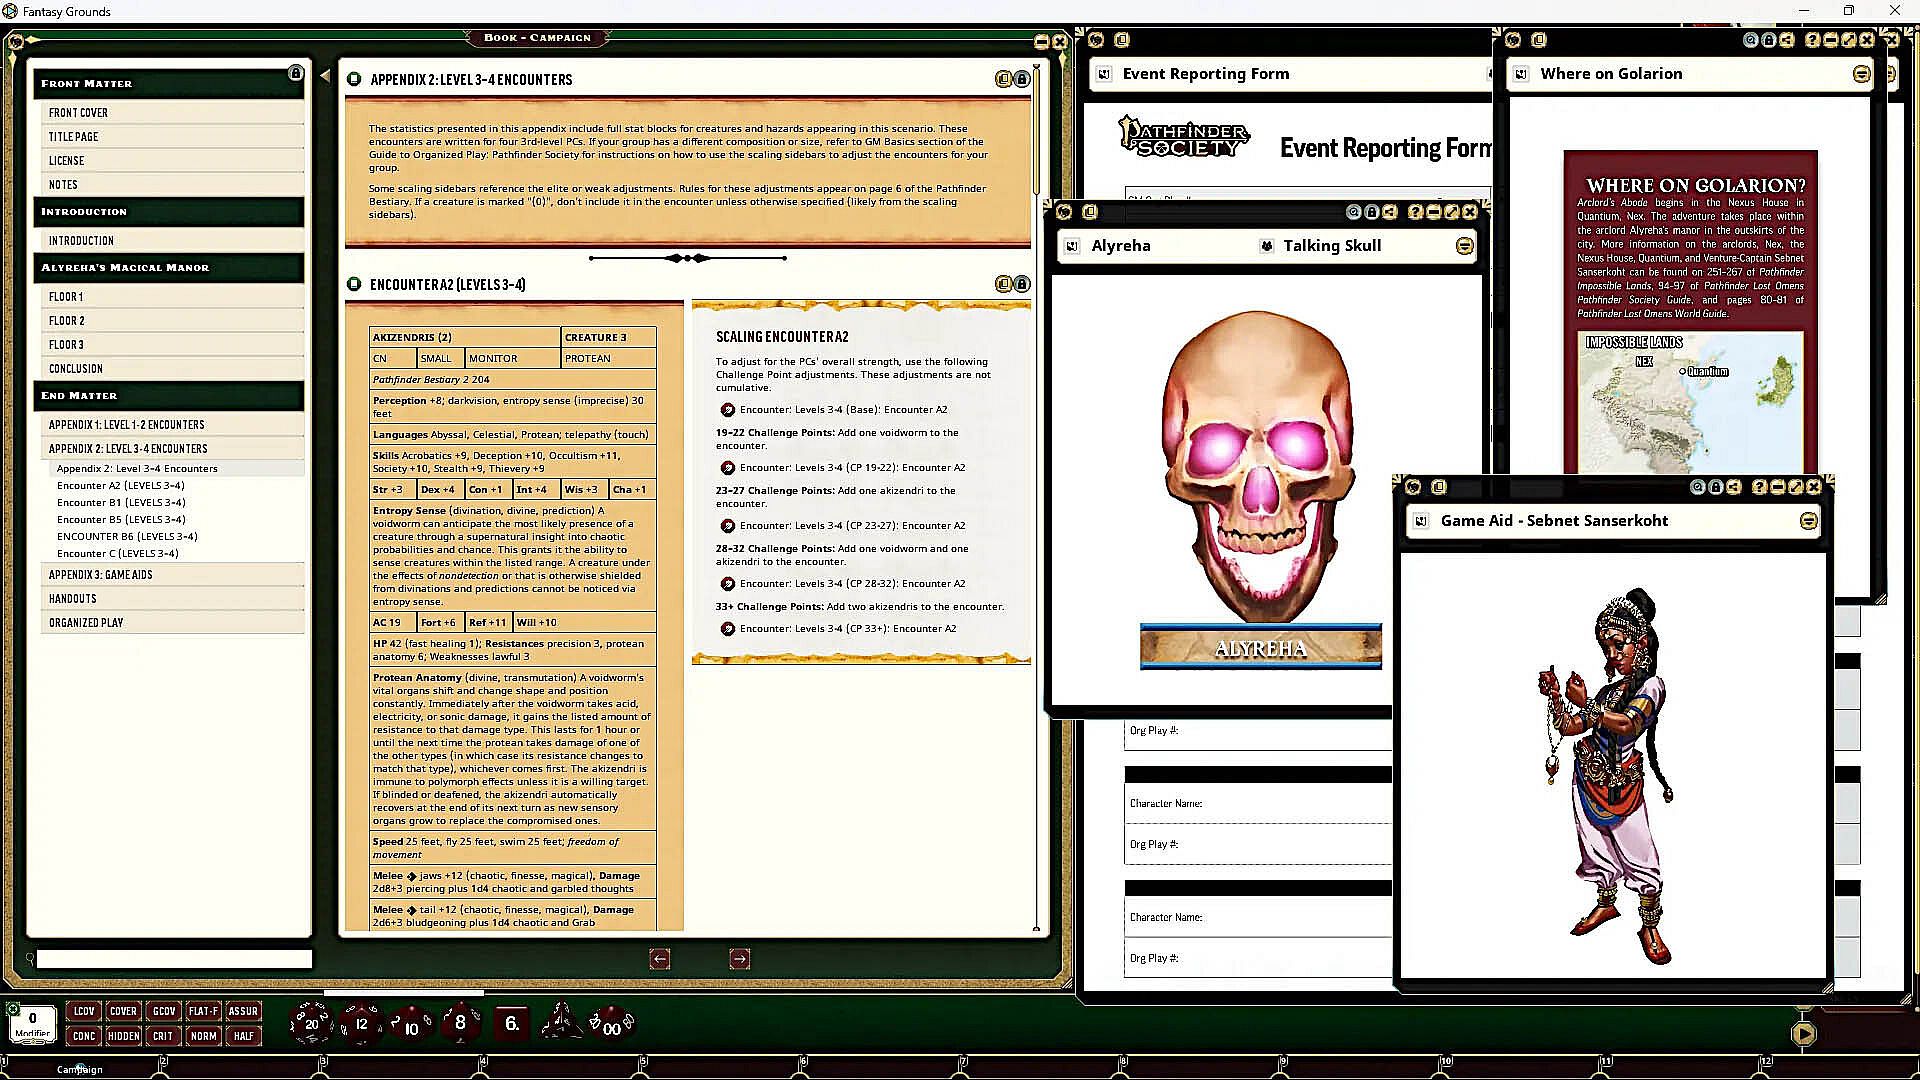
Task: Toggle the CONC modifier button
Action: pos(84,1036)
